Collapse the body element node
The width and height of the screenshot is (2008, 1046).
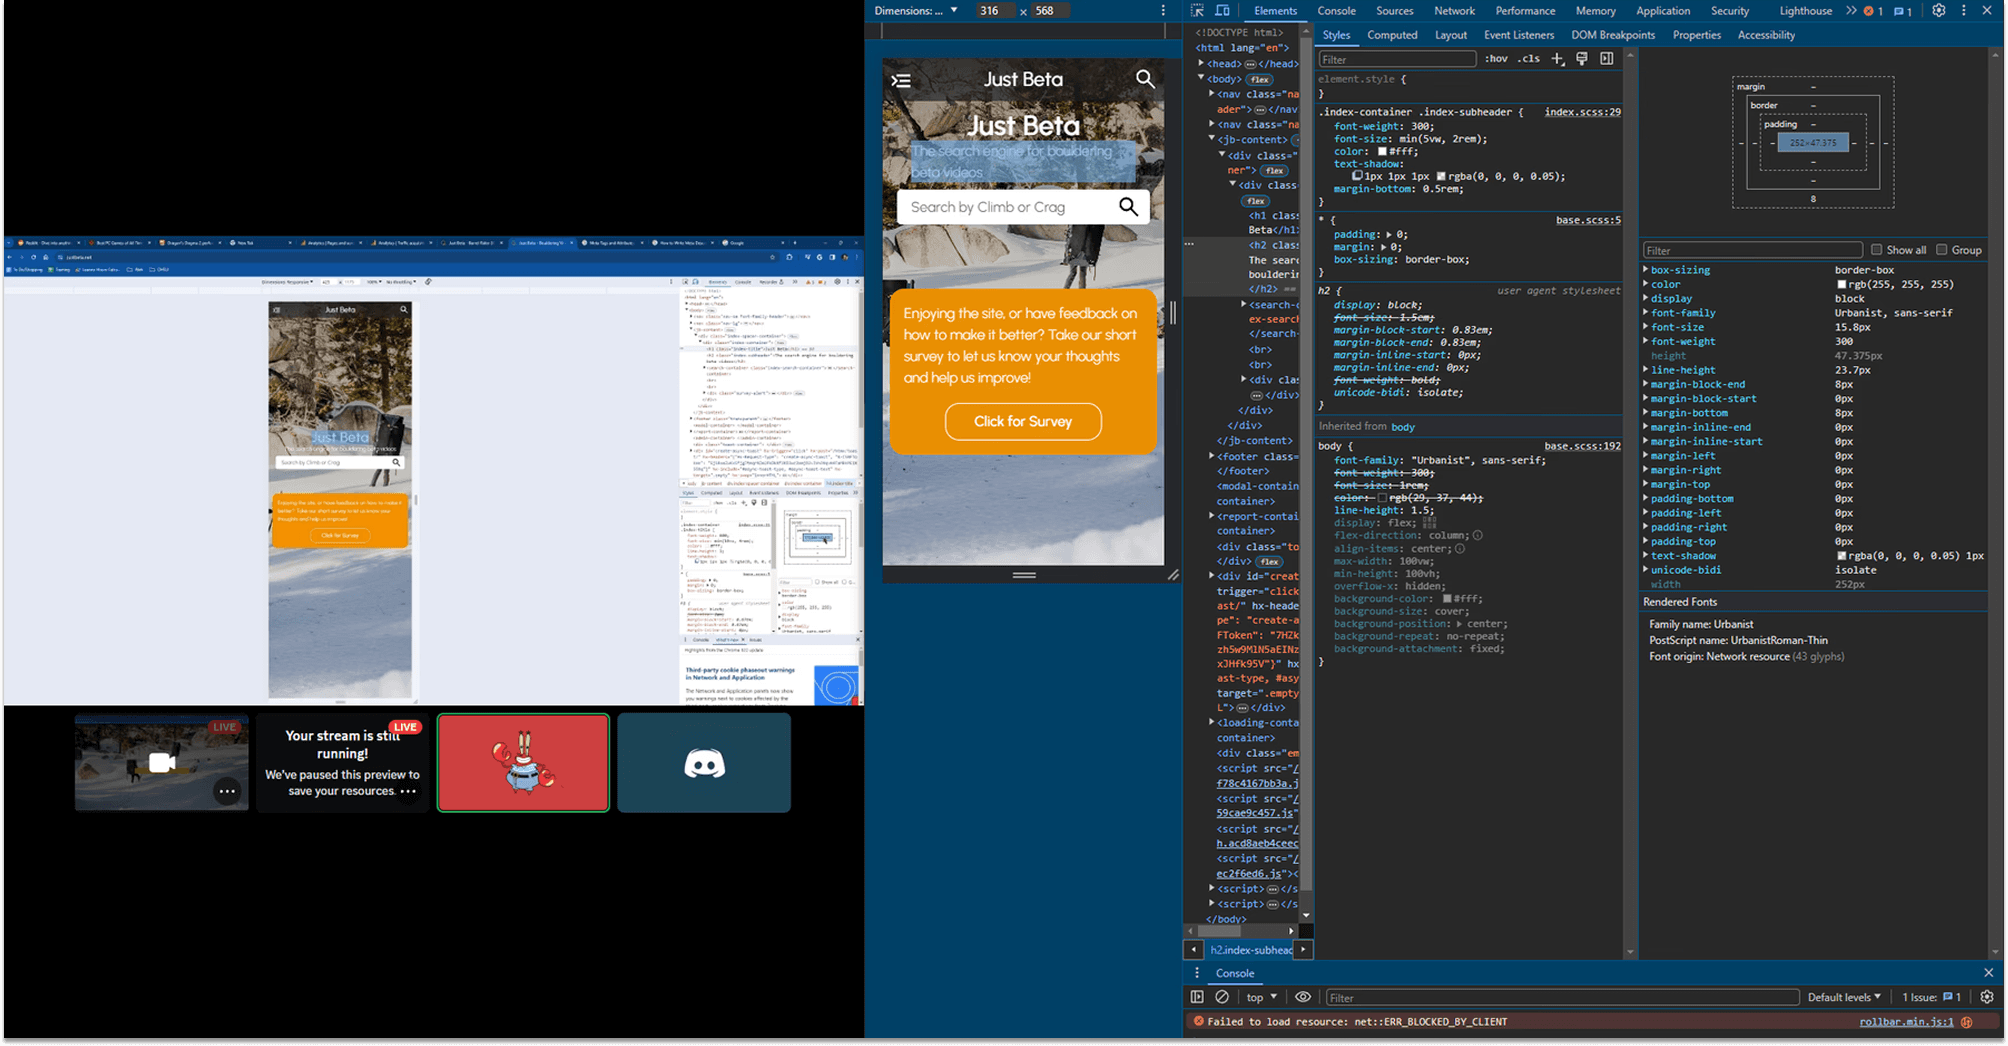click(x=1202, y=78)
